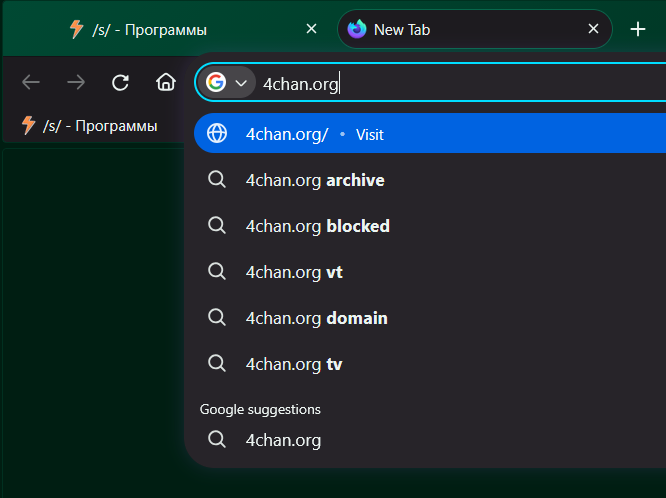This screenshot has width=666, height=498.
Task: Go back with the back arrow
Action: (31, 82)
